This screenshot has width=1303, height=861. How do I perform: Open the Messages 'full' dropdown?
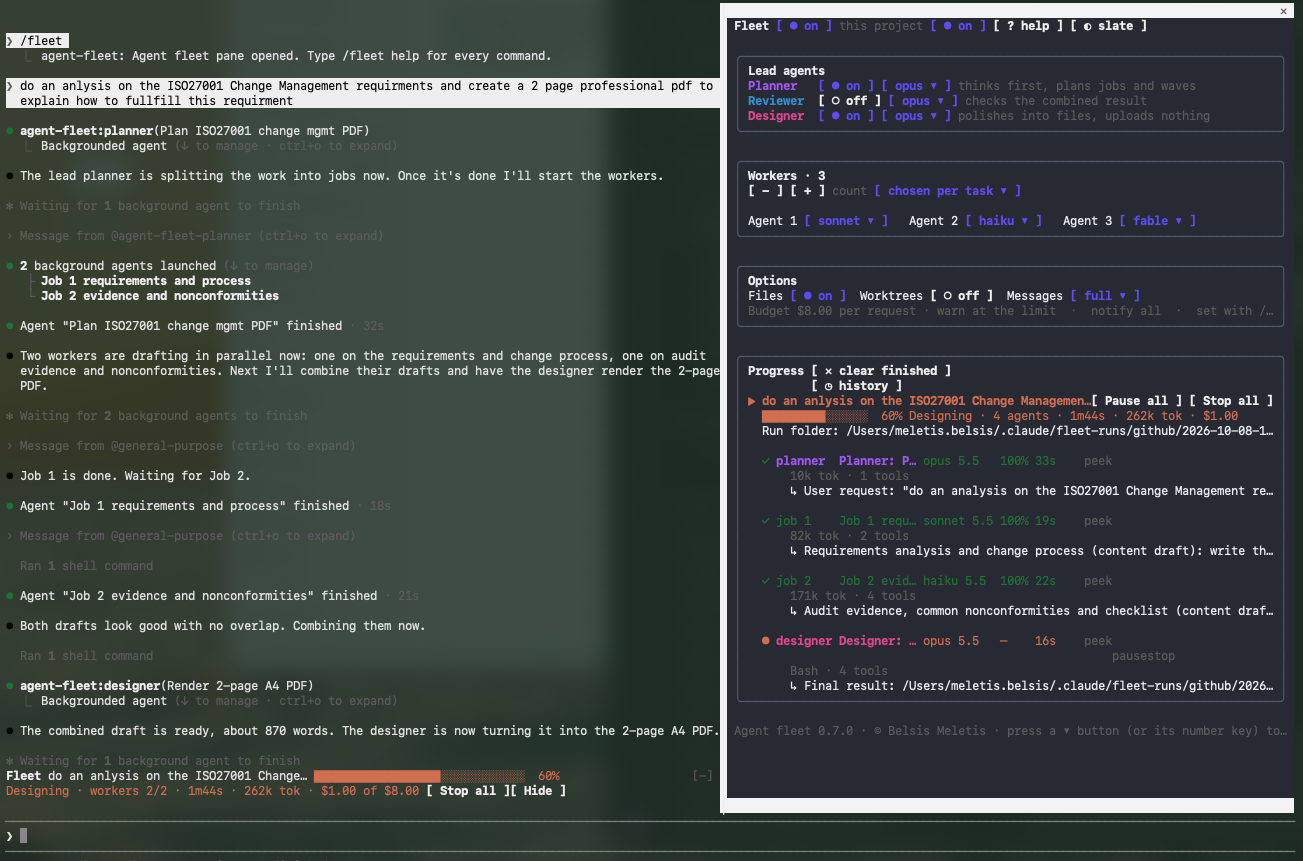click(x=1105, y=296)
